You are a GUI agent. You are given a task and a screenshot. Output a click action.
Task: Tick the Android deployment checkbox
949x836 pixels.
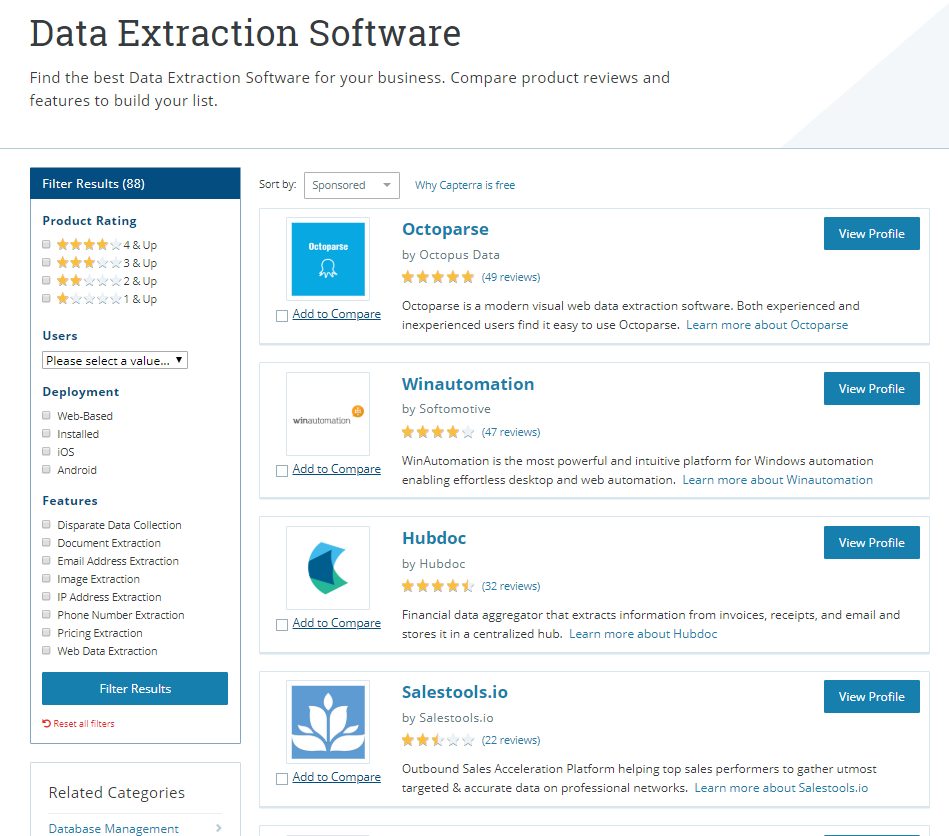46,470
